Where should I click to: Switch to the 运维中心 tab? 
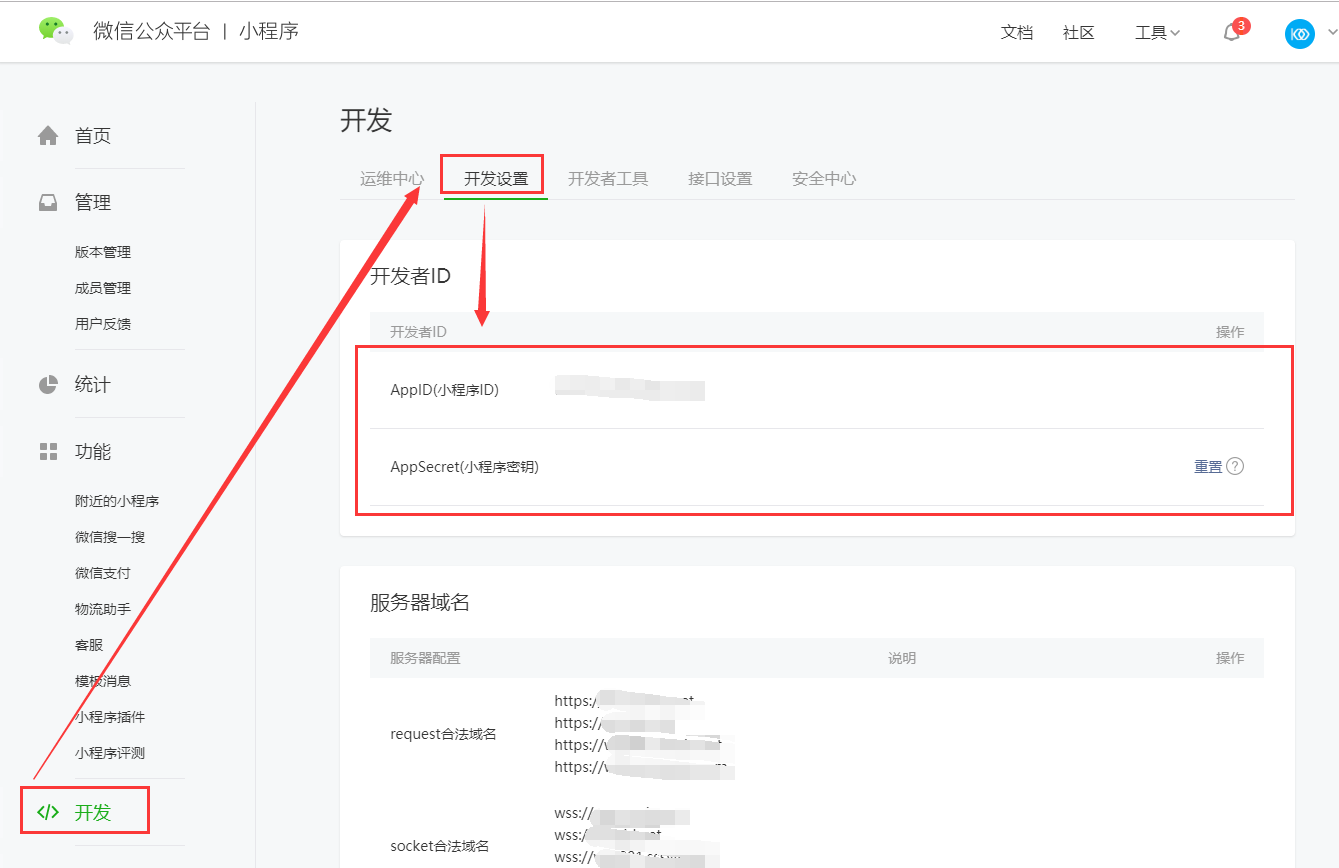pyautogui.click(x=392, y=179)
